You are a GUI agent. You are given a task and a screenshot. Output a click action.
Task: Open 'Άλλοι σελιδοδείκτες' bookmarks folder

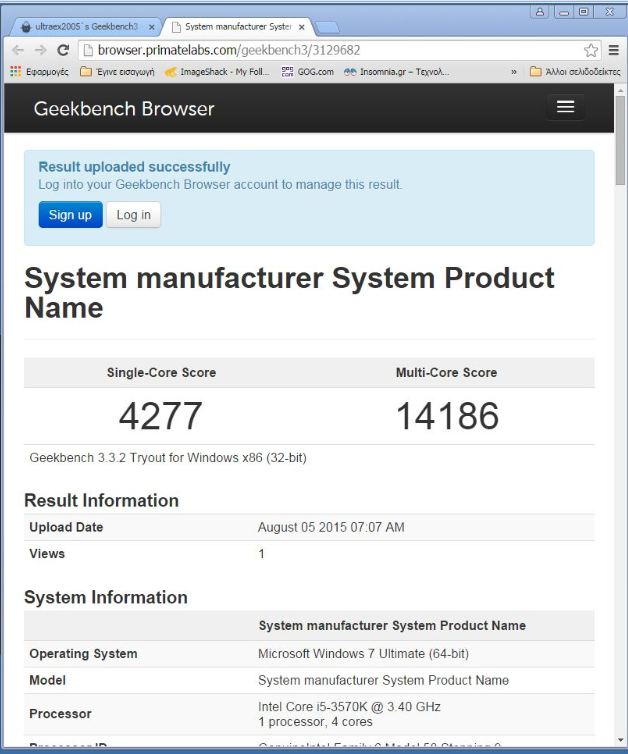(x=575, y=72)
